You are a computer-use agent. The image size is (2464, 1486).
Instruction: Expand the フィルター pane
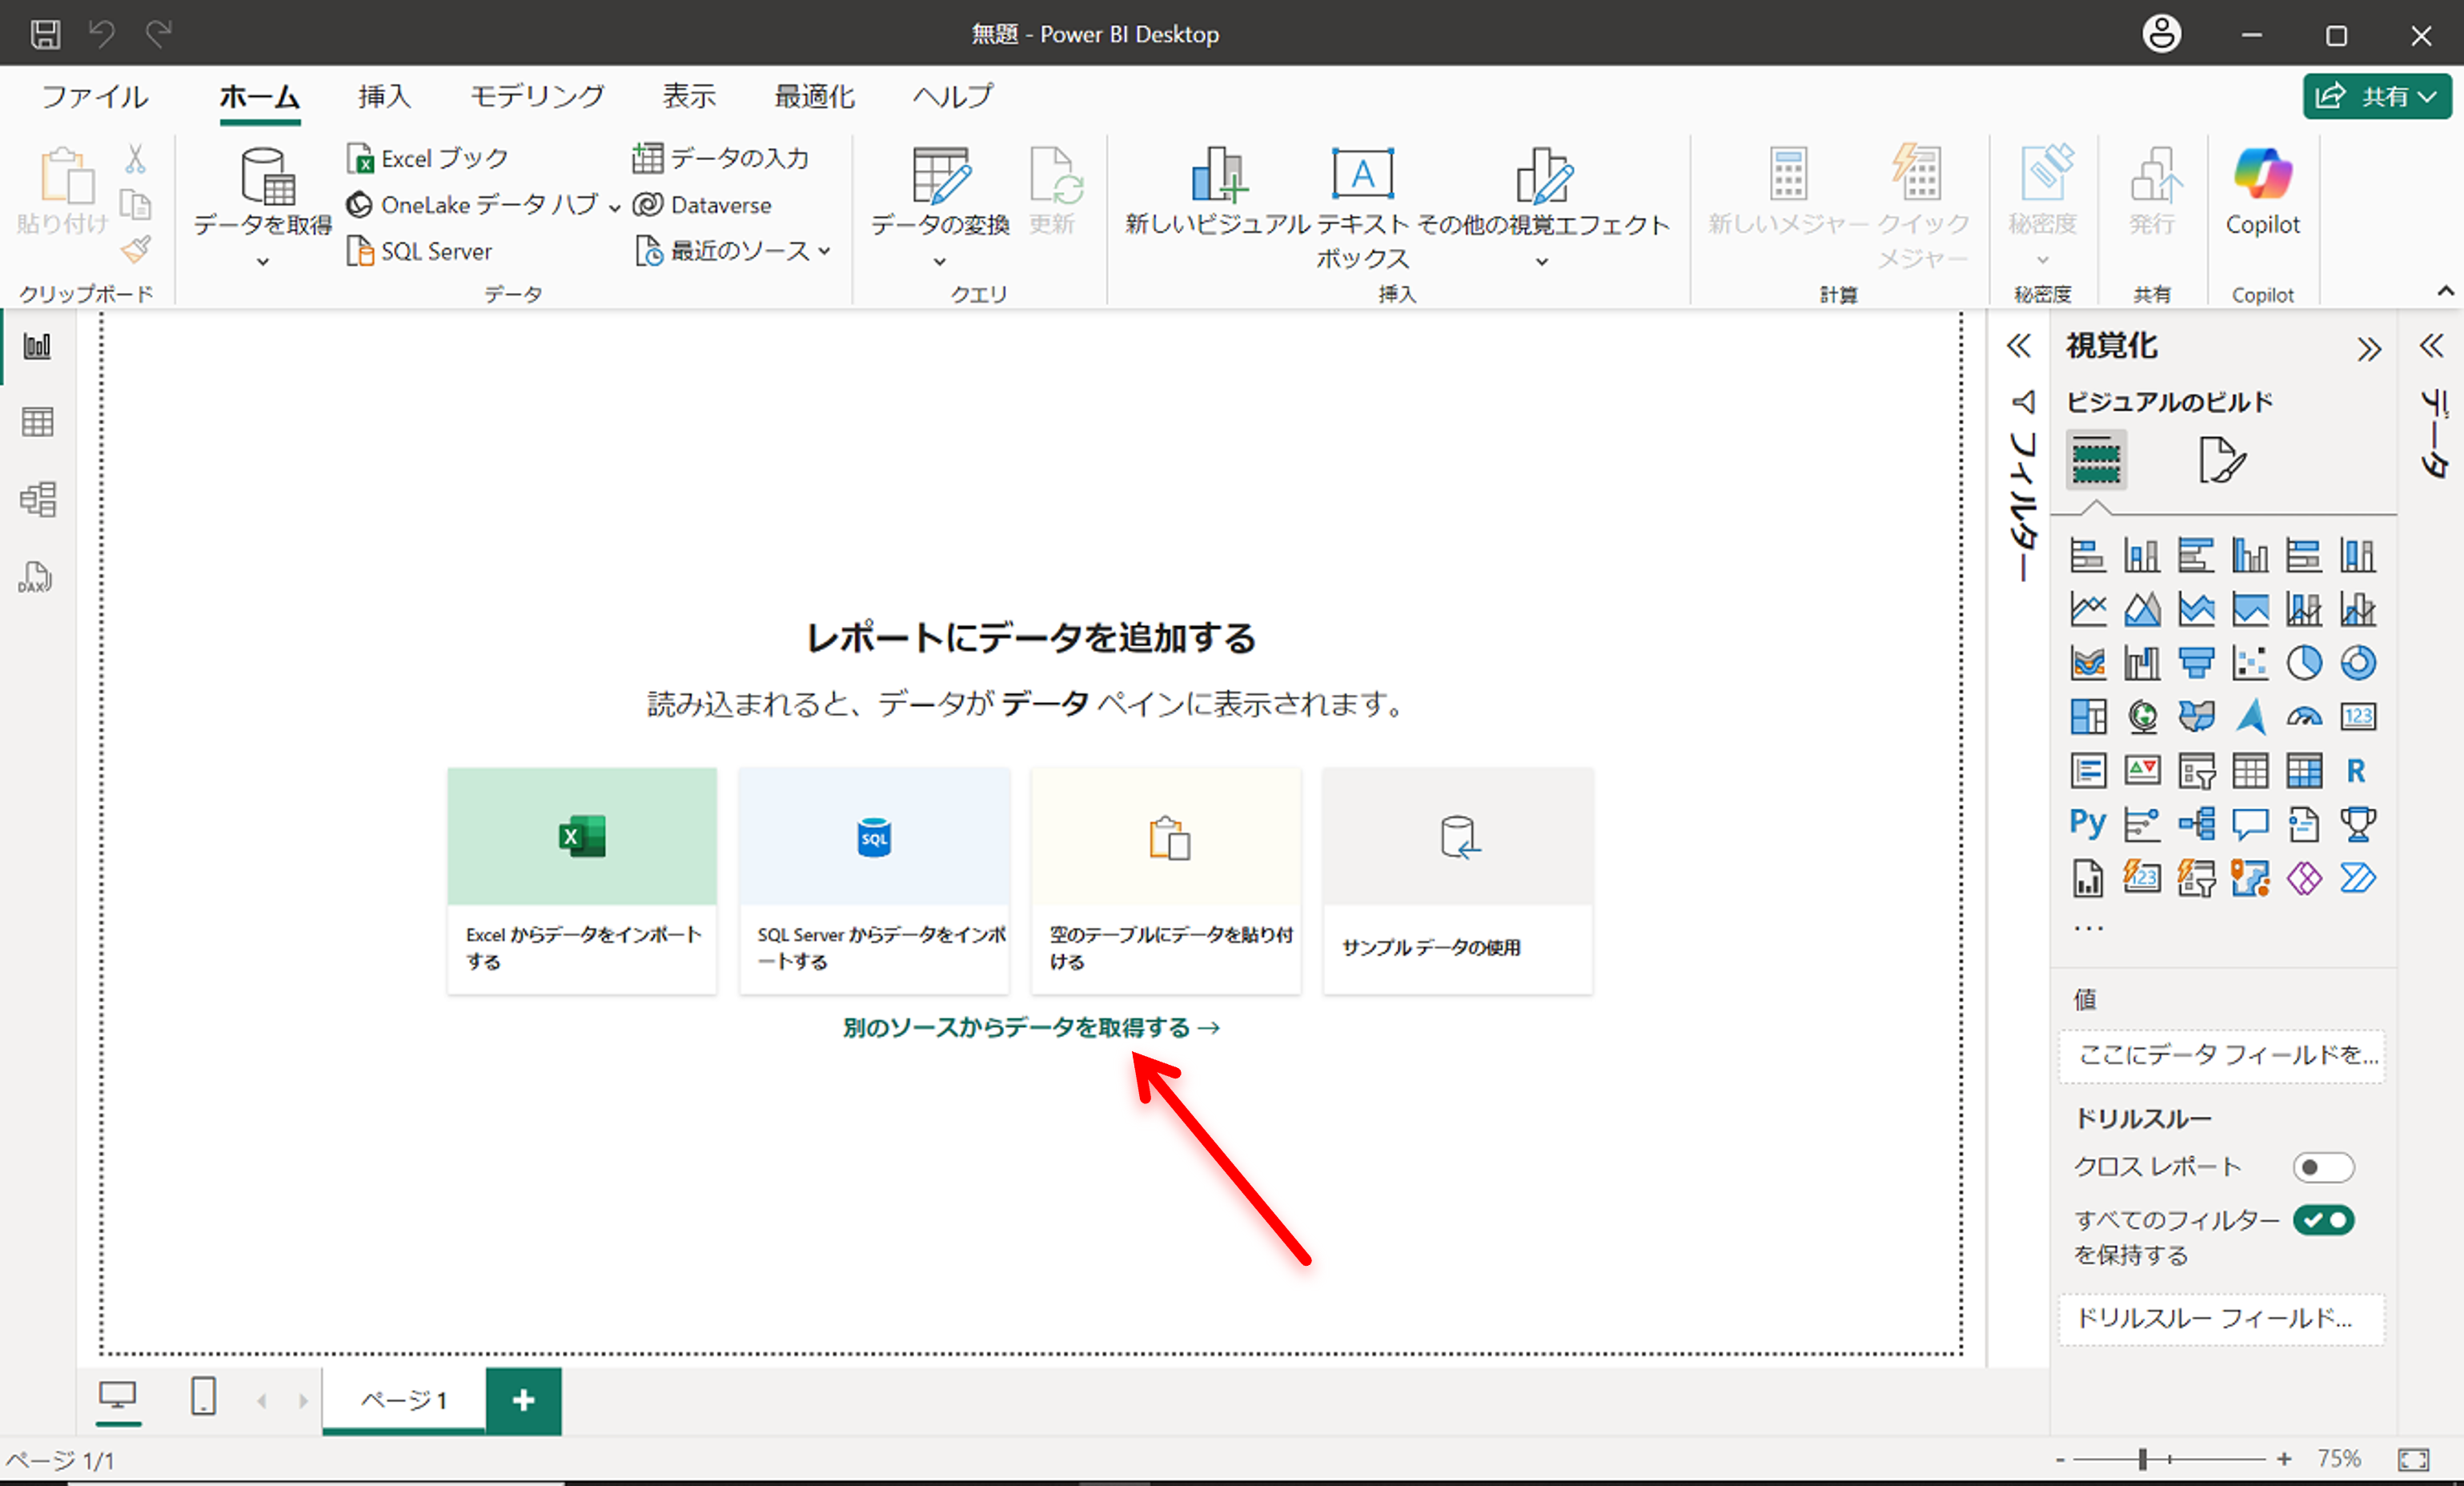(x=2018, y=346)
